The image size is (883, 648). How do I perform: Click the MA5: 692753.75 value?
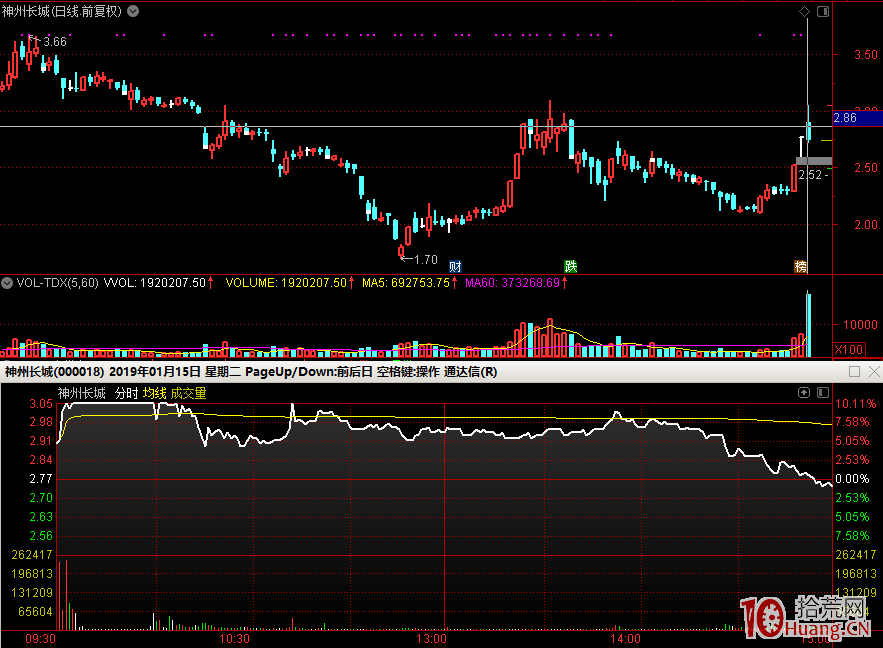(x=406, y=283)
